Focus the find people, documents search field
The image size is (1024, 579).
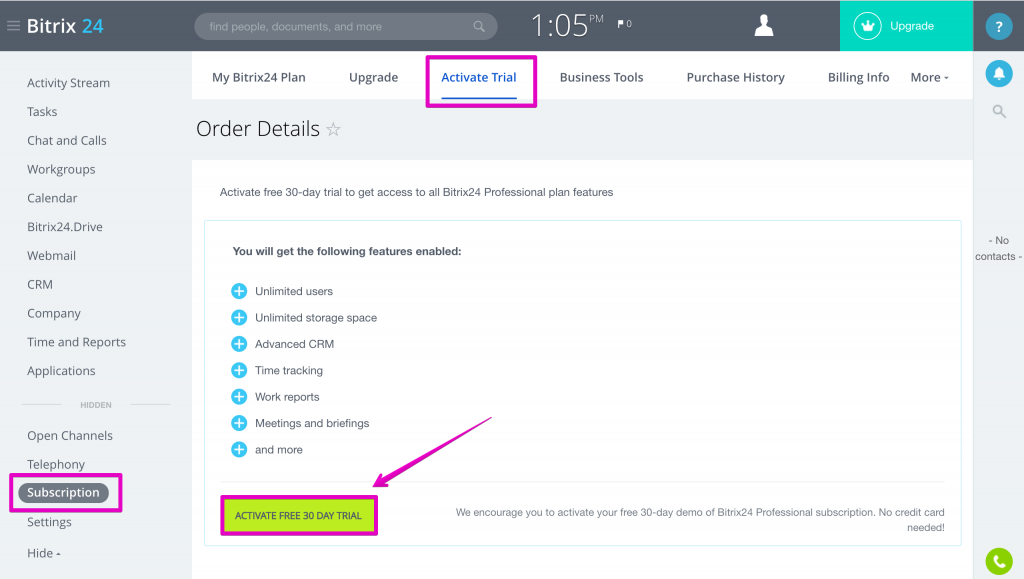click(x=345, y=27)
